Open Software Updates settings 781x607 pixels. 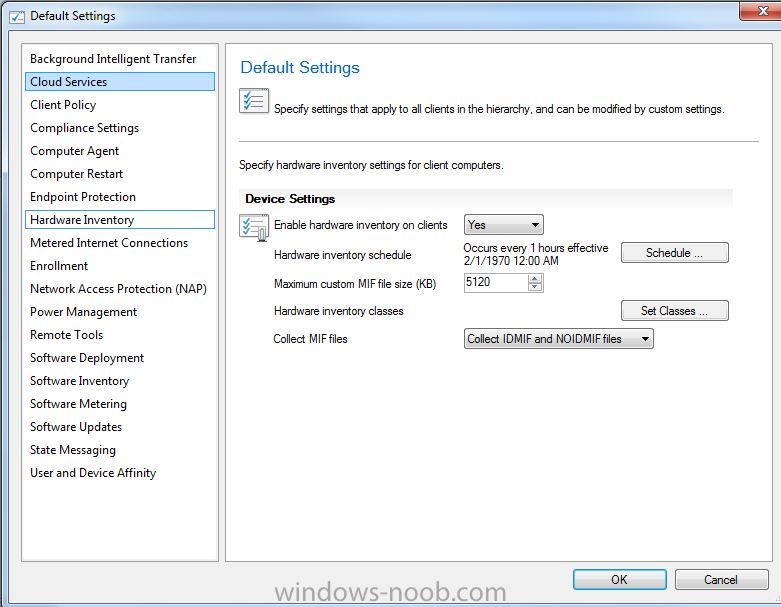pos(120,427)
